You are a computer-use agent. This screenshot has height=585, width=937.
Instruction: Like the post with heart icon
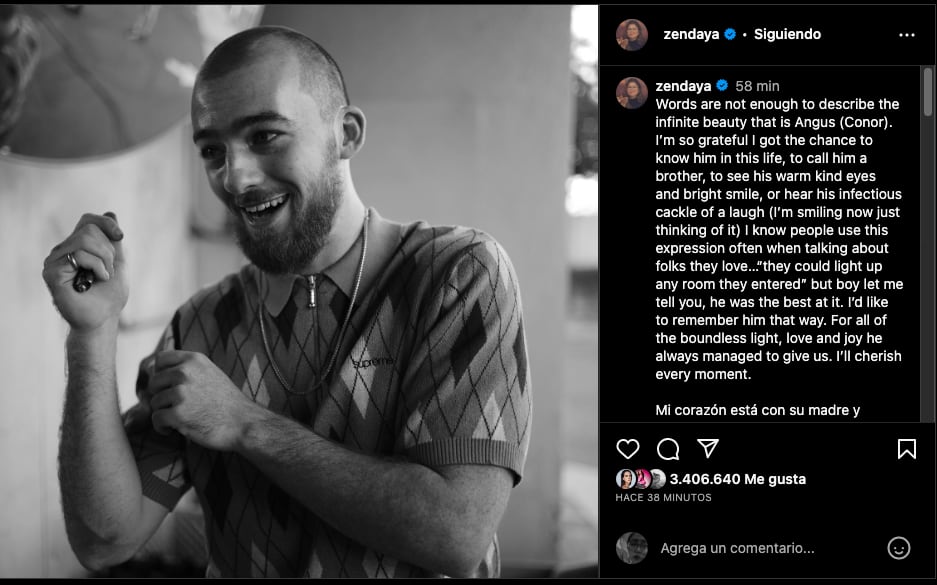click(x=627, y=449)
